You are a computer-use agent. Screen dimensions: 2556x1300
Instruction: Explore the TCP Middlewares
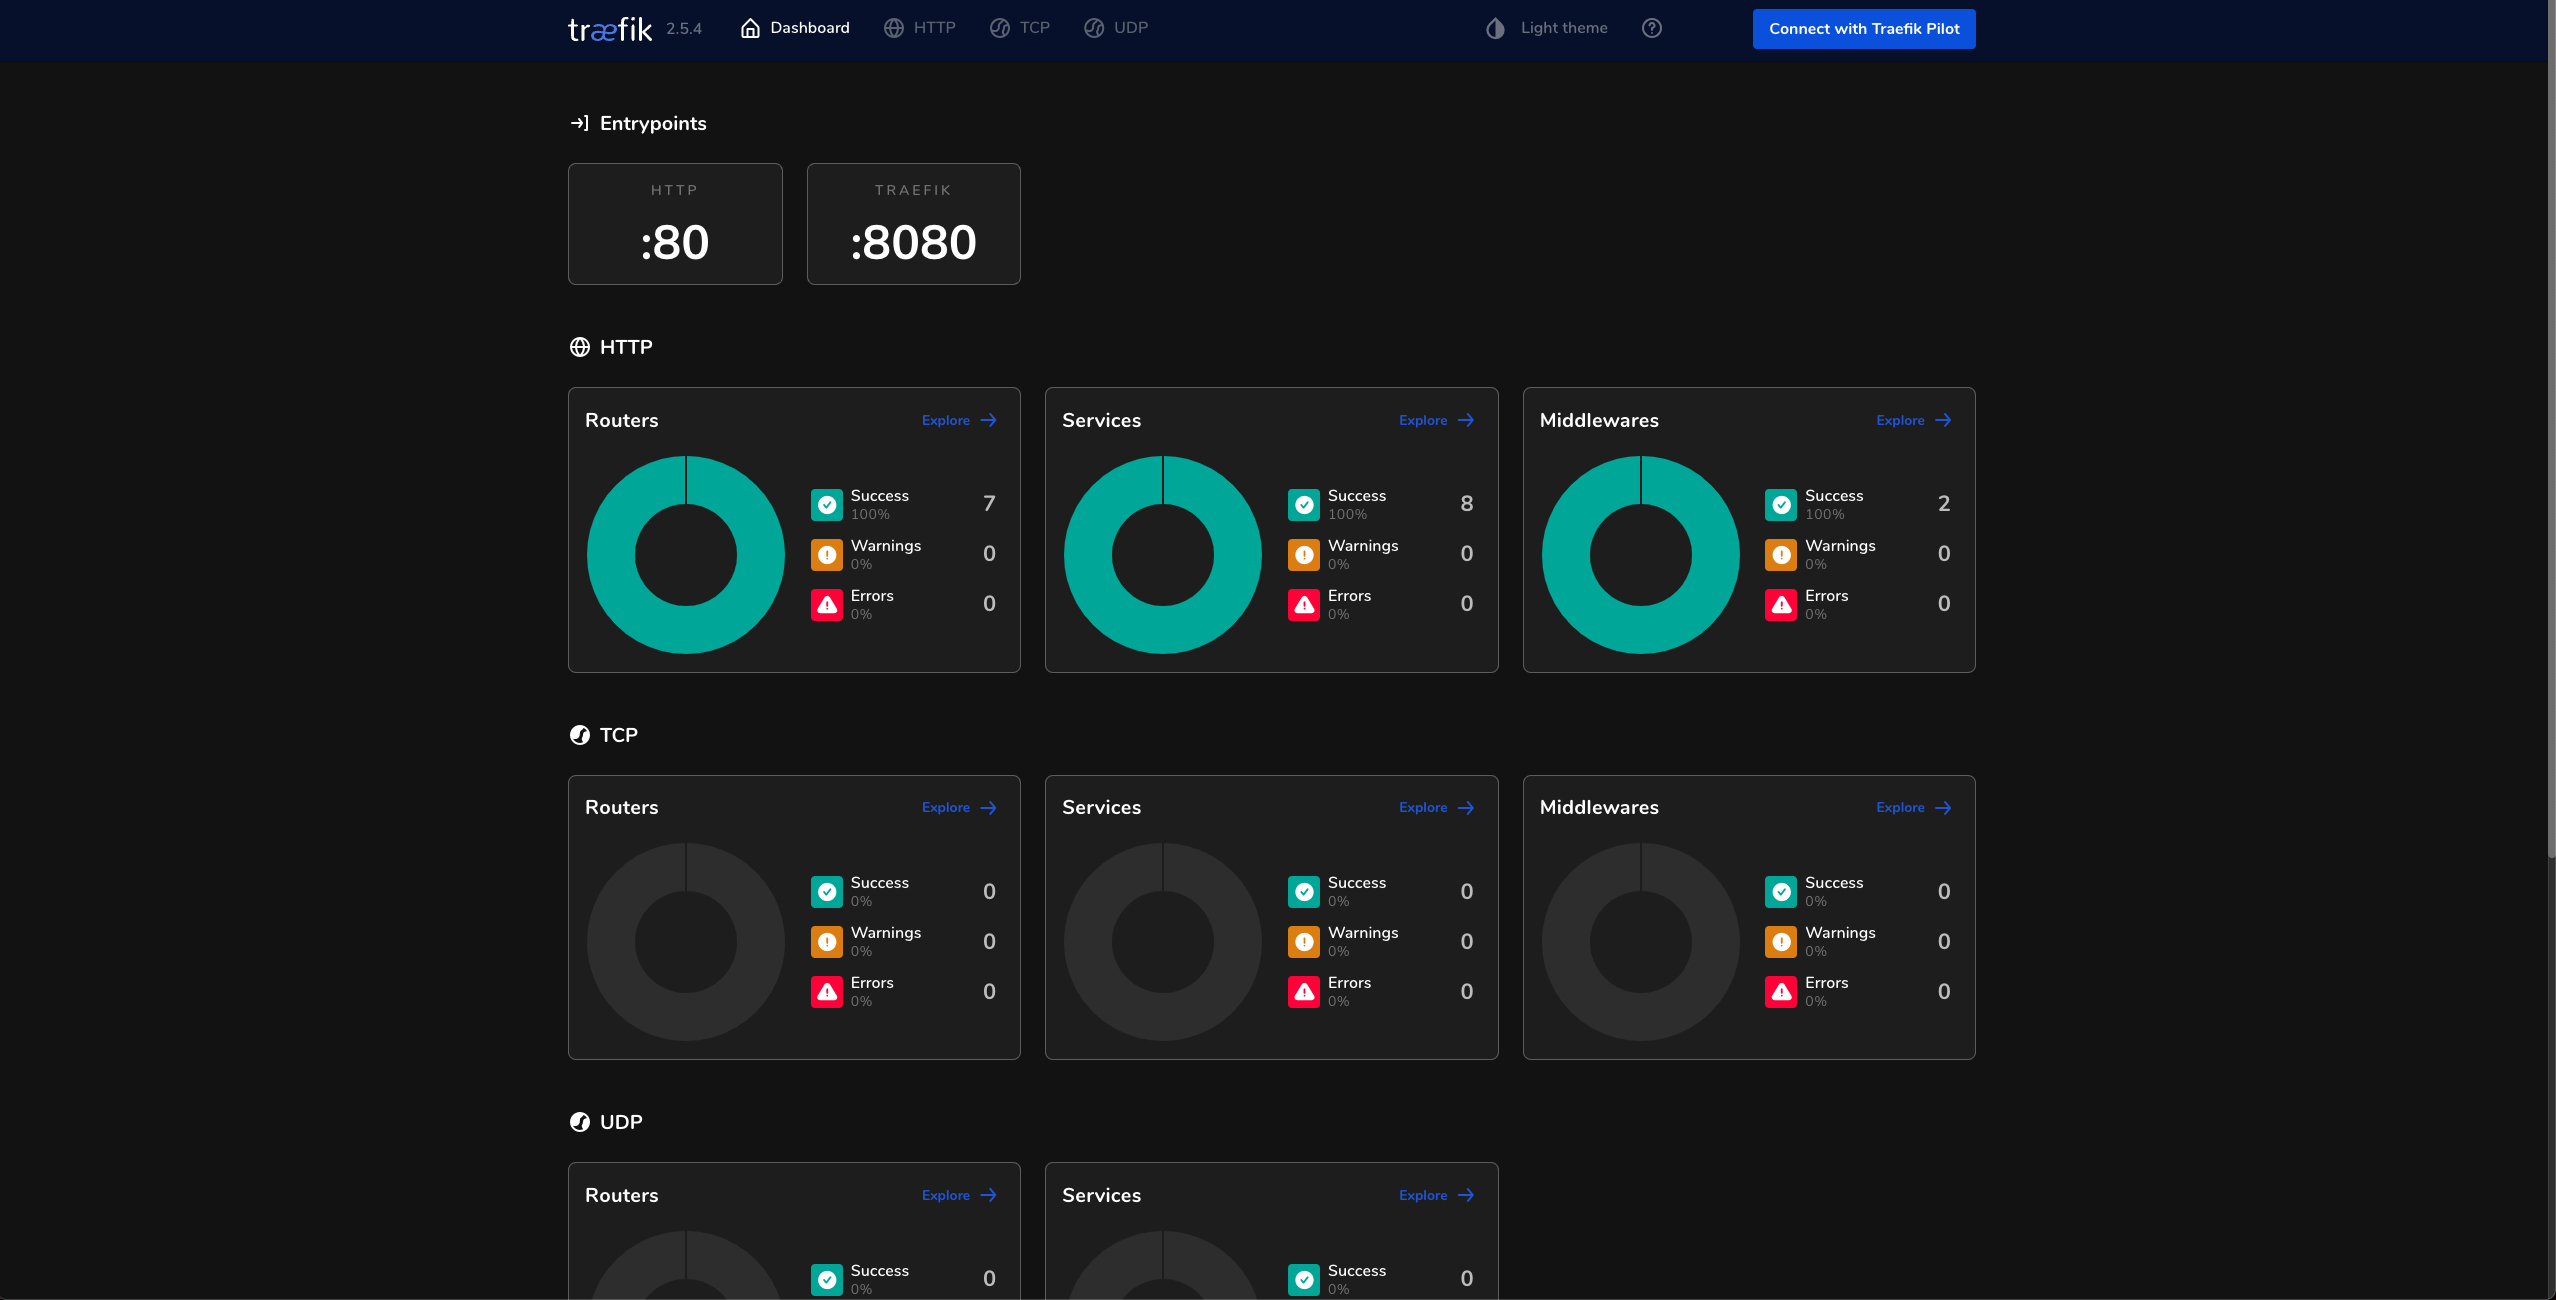pos(1913,807)
